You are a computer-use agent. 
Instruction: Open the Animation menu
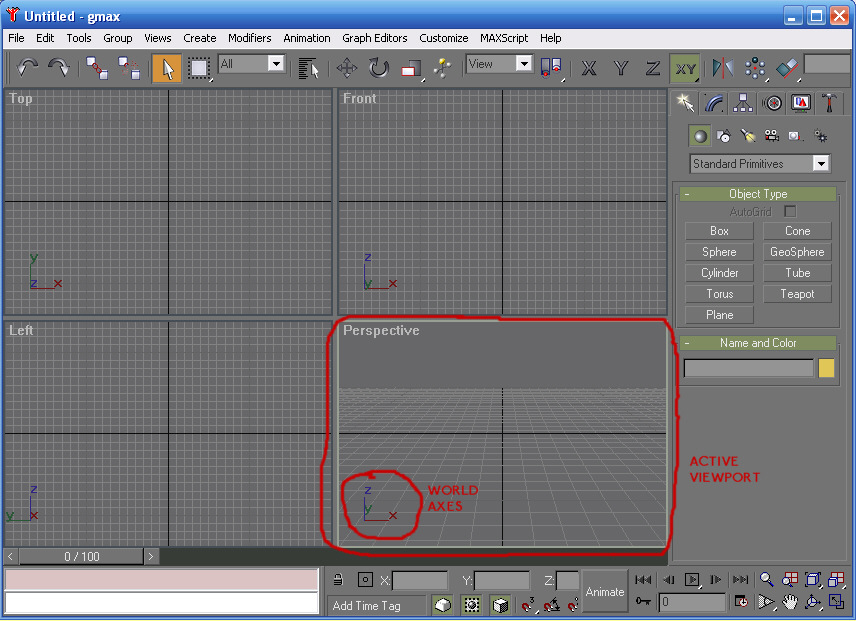point(306,38)
